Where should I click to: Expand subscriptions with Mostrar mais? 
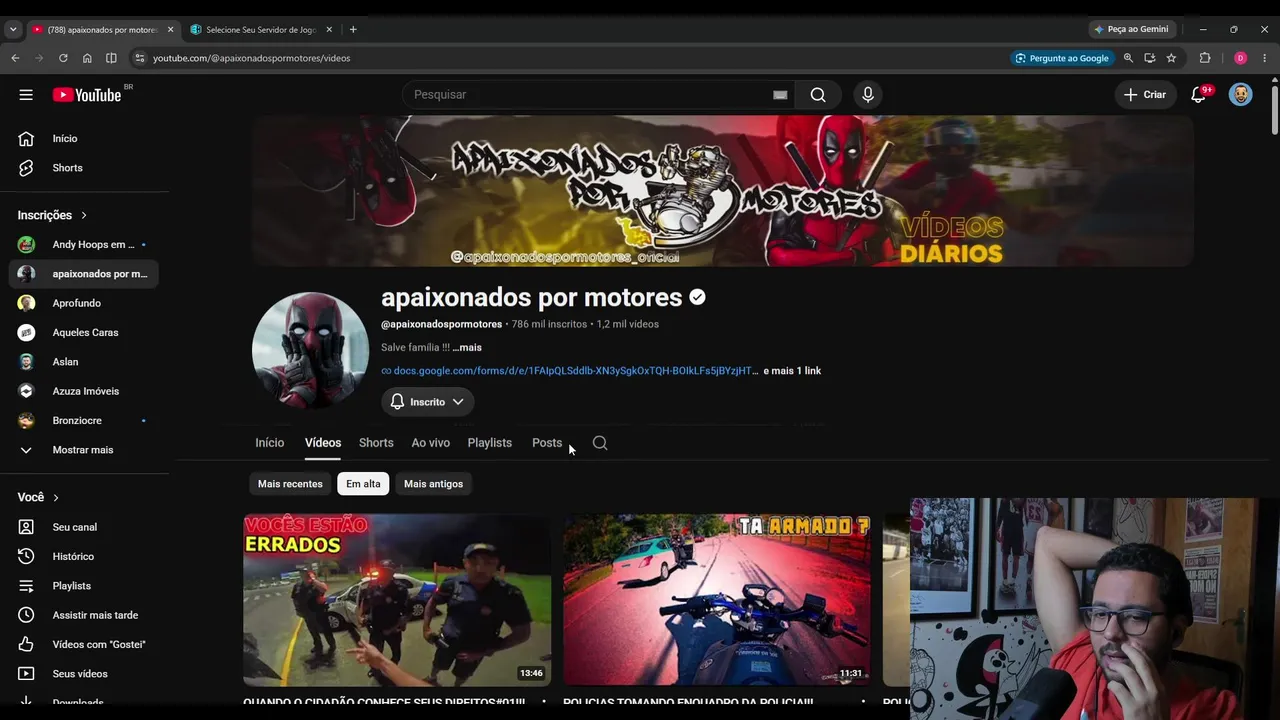click(84, 450)
